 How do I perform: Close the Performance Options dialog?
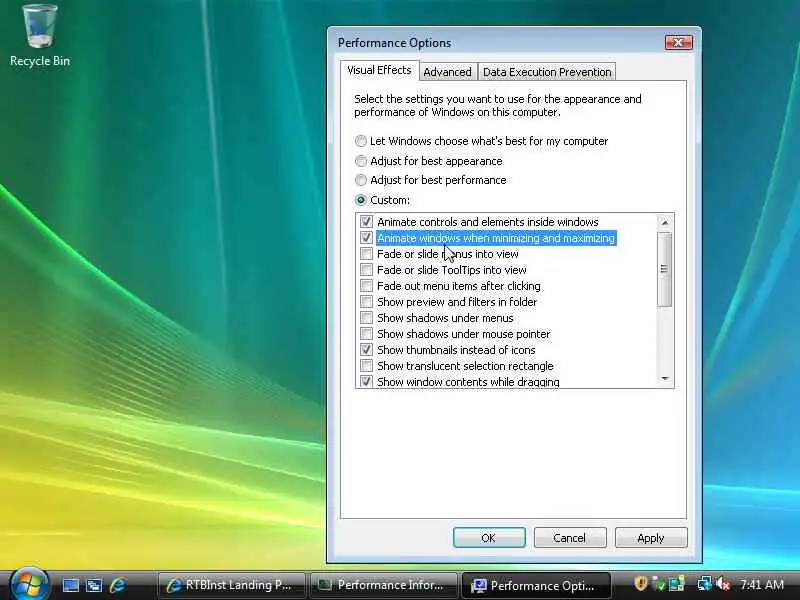click(679, 42)
